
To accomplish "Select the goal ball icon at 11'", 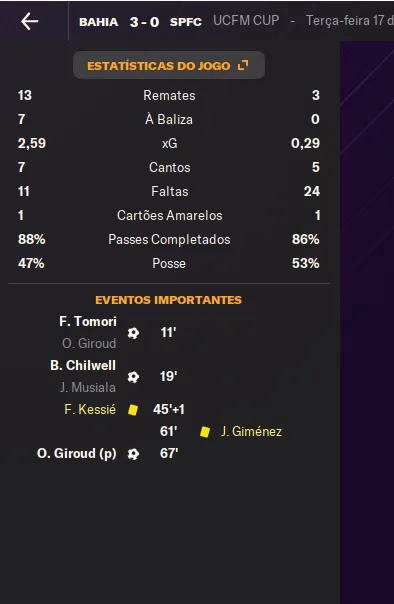I will click(133, 332).
